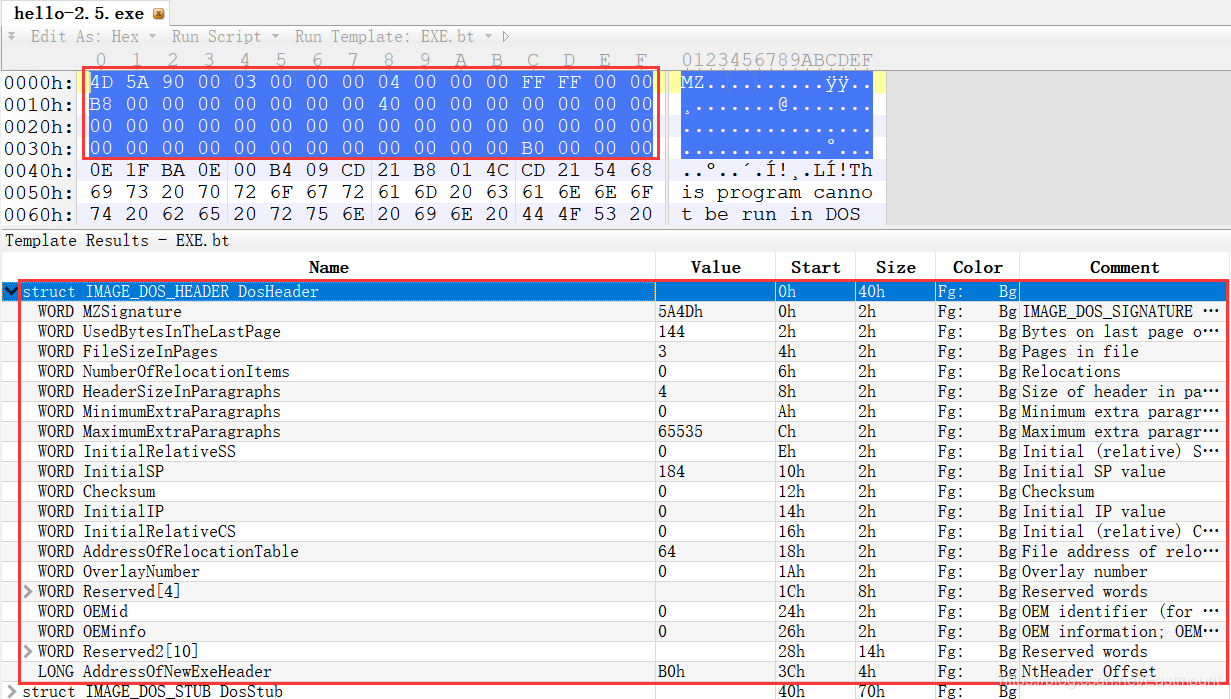Click the value 144 of UsedBytesInTheLastPage
This screenshot has height=699, width=1231.
tap(671, 332)
